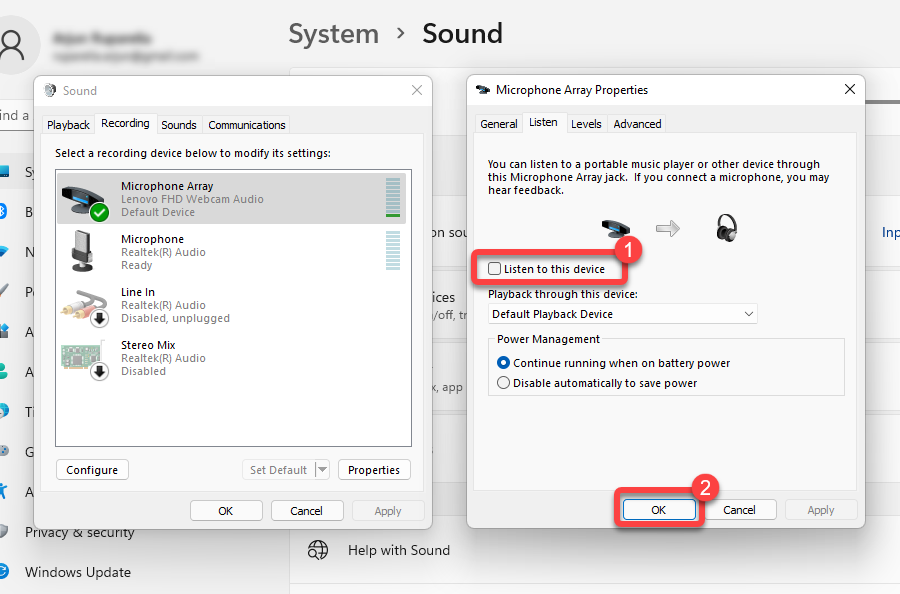Image resolution: width=900 pixels, height=594 pixels.
Task: Switch to the Levels tab
Action: [x=586, y=124]
